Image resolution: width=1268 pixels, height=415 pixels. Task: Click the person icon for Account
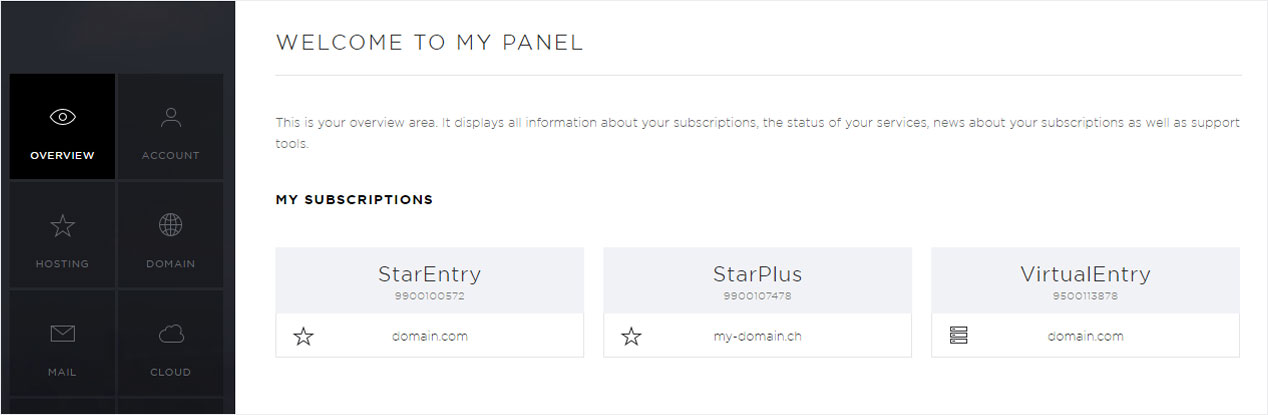[x=170, y=117]
